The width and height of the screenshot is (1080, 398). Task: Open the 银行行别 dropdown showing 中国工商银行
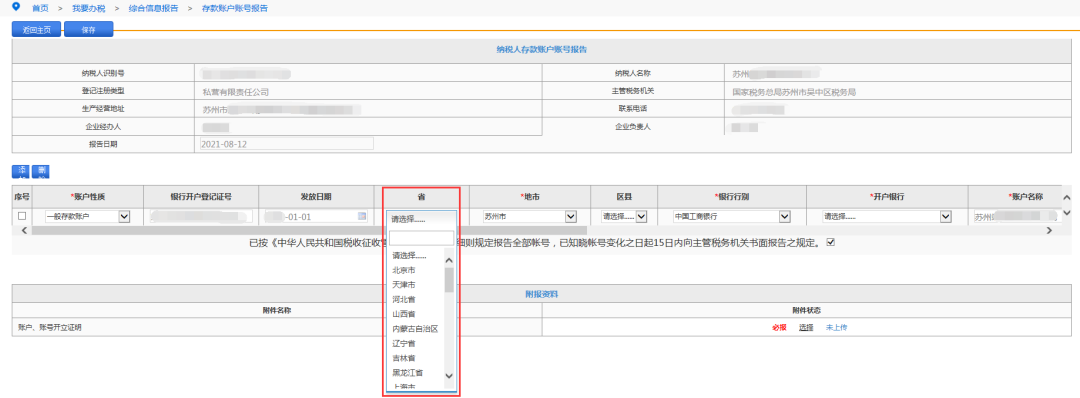pos(731,217)
